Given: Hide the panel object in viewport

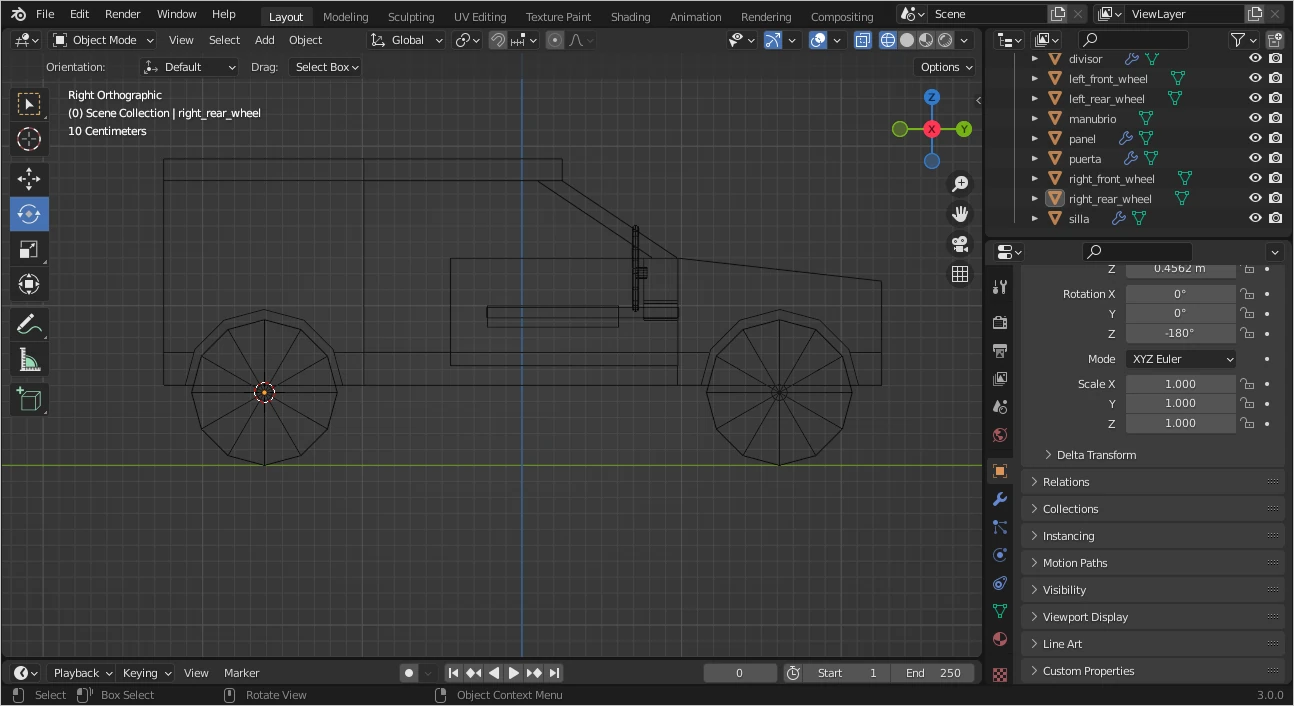Looking at the screenshot, I should click(x=1255, y=139).
